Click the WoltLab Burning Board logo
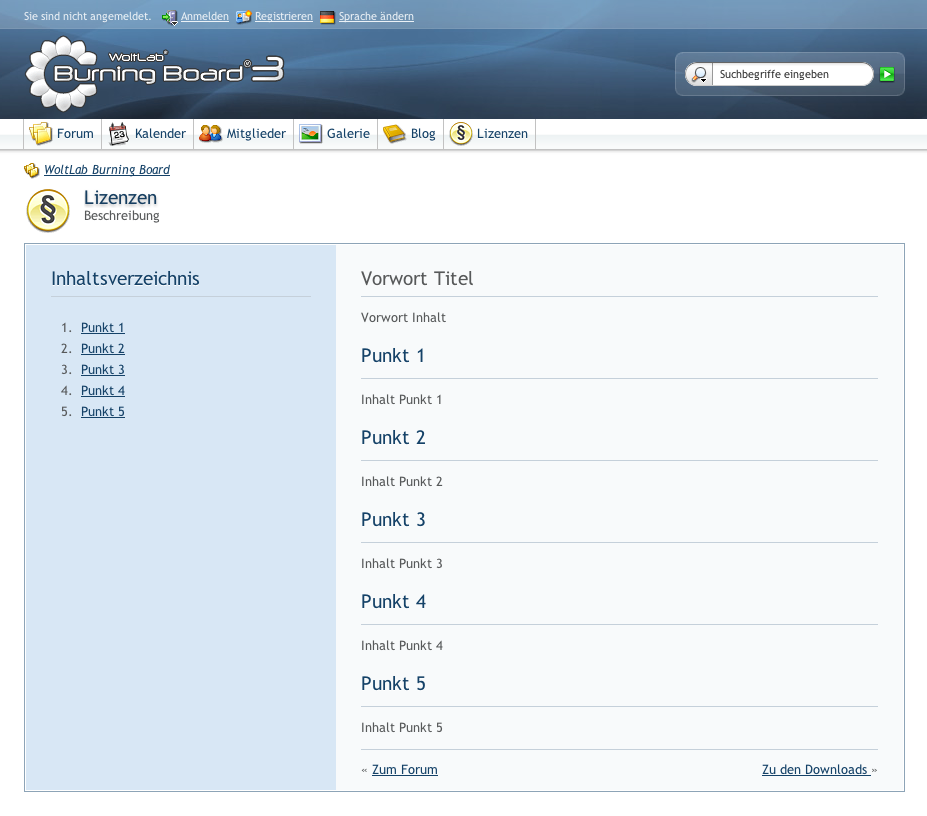The width and height of the screenshot is (927, 816). 155,72
